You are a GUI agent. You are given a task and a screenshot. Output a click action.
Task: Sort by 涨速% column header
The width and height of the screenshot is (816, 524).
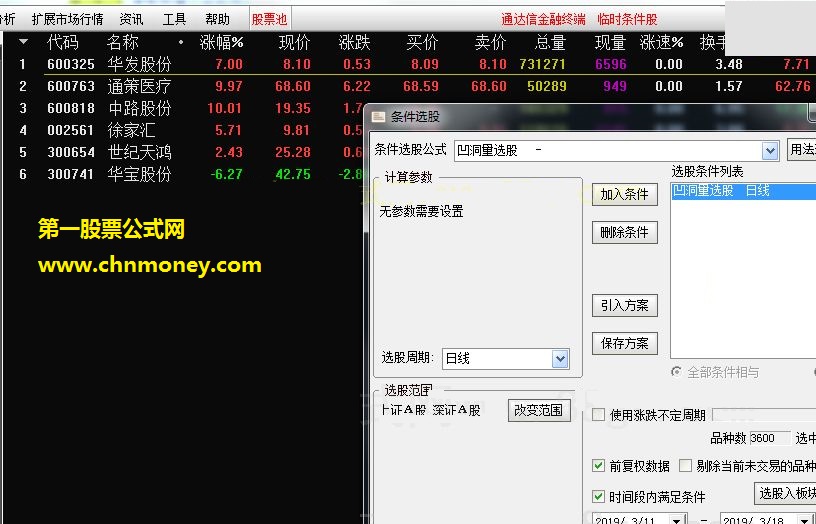click(661, 42)
